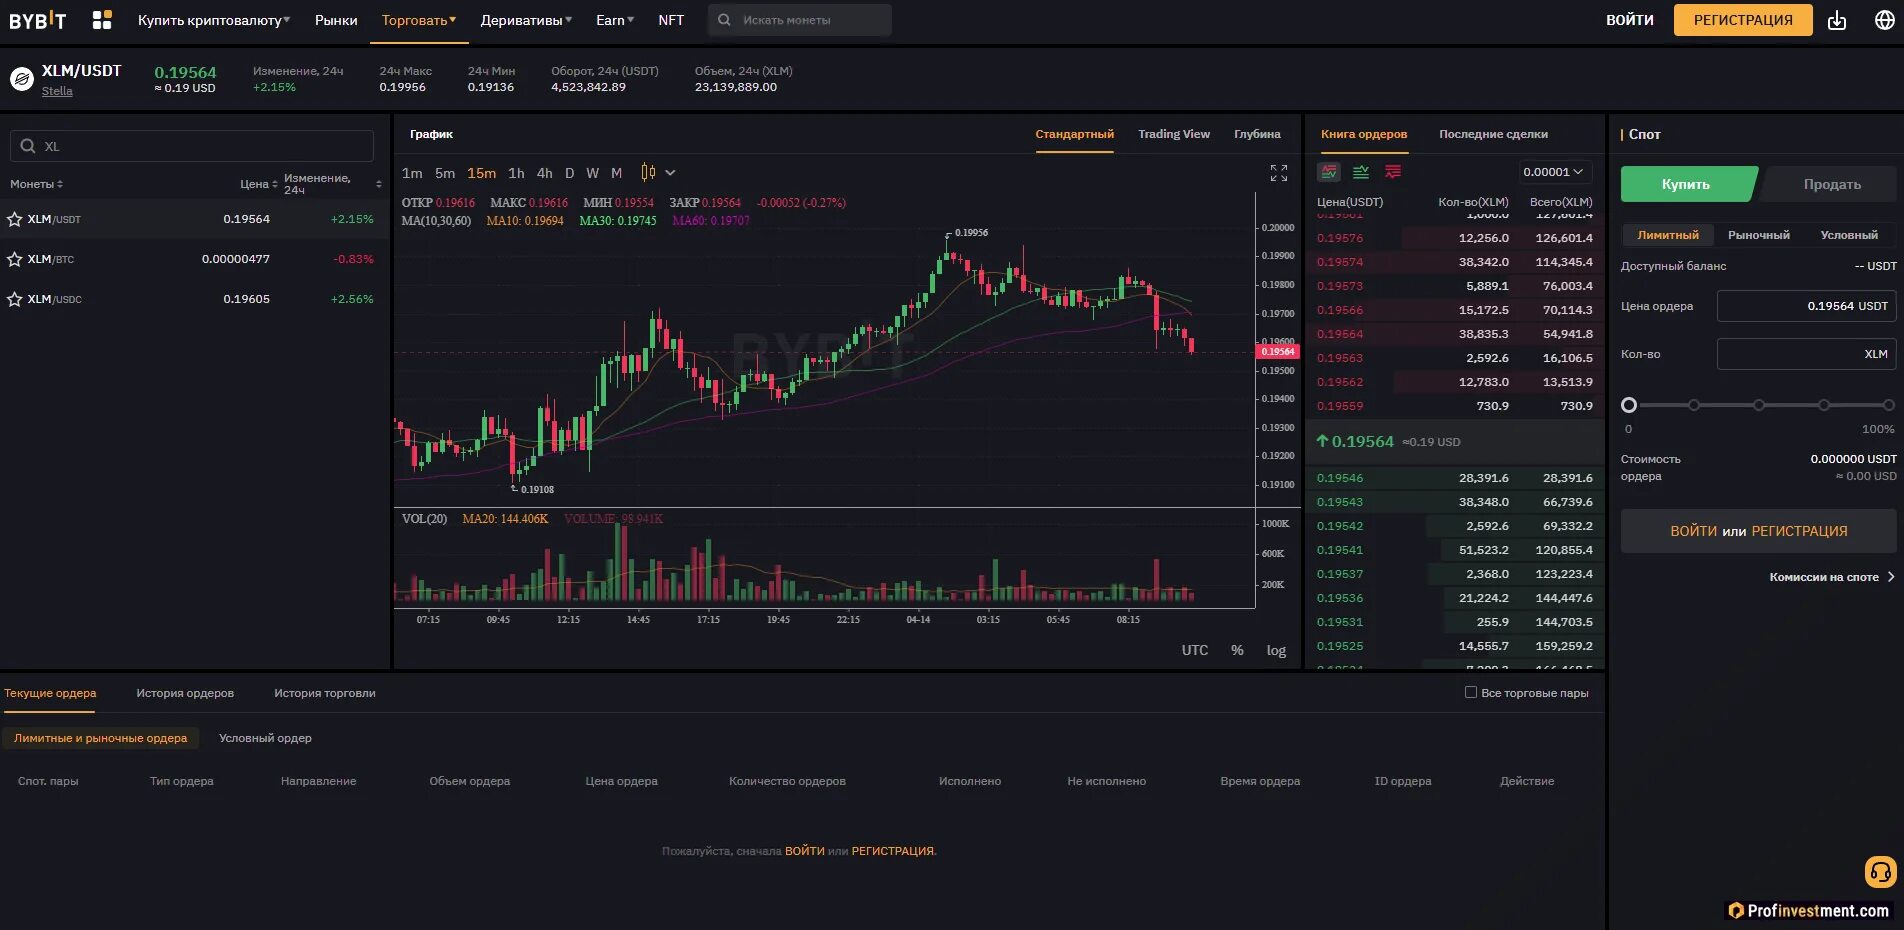
Task: Toggle log scale on chart
Action: 1276,650
